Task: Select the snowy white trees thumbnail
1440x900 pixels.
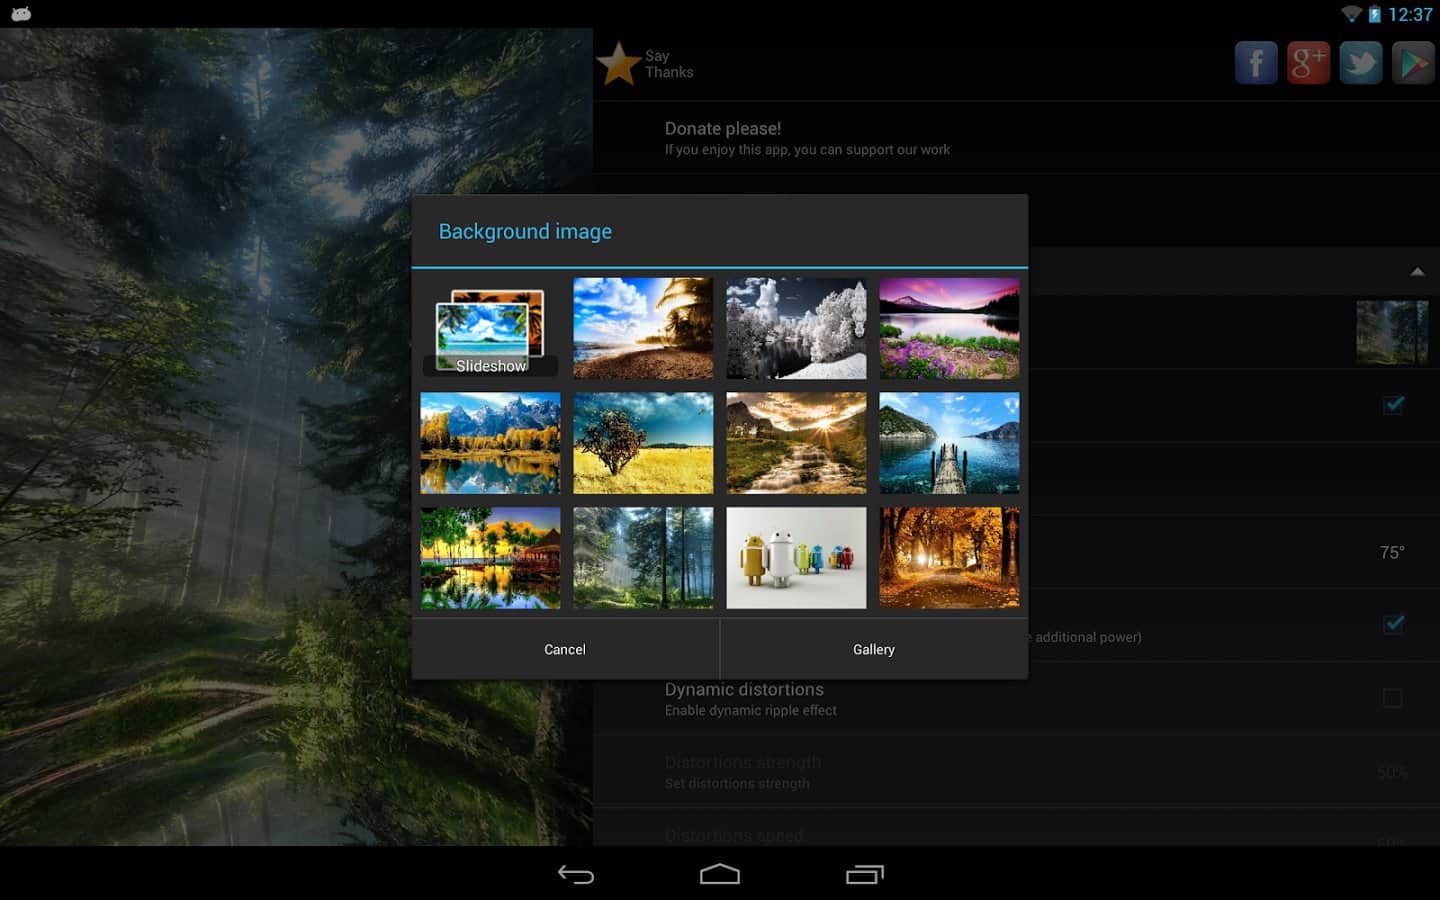Action: pyautogui.click(x=796, y=328)
